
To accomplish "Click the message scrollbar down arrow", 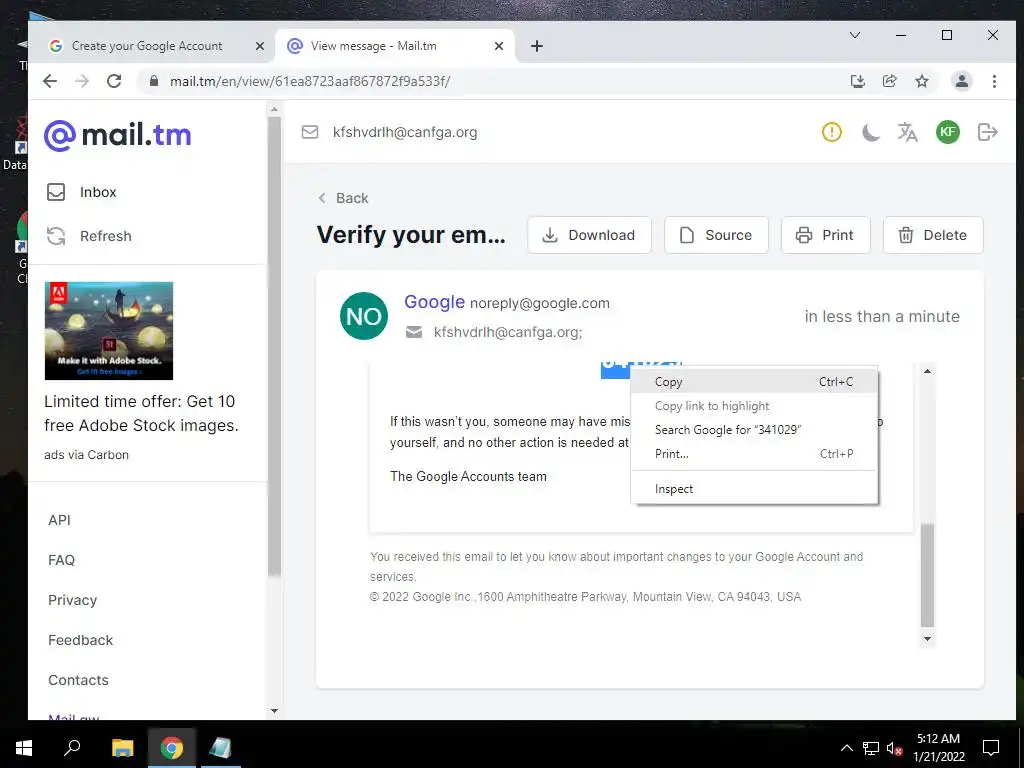I will coord(927,639).
